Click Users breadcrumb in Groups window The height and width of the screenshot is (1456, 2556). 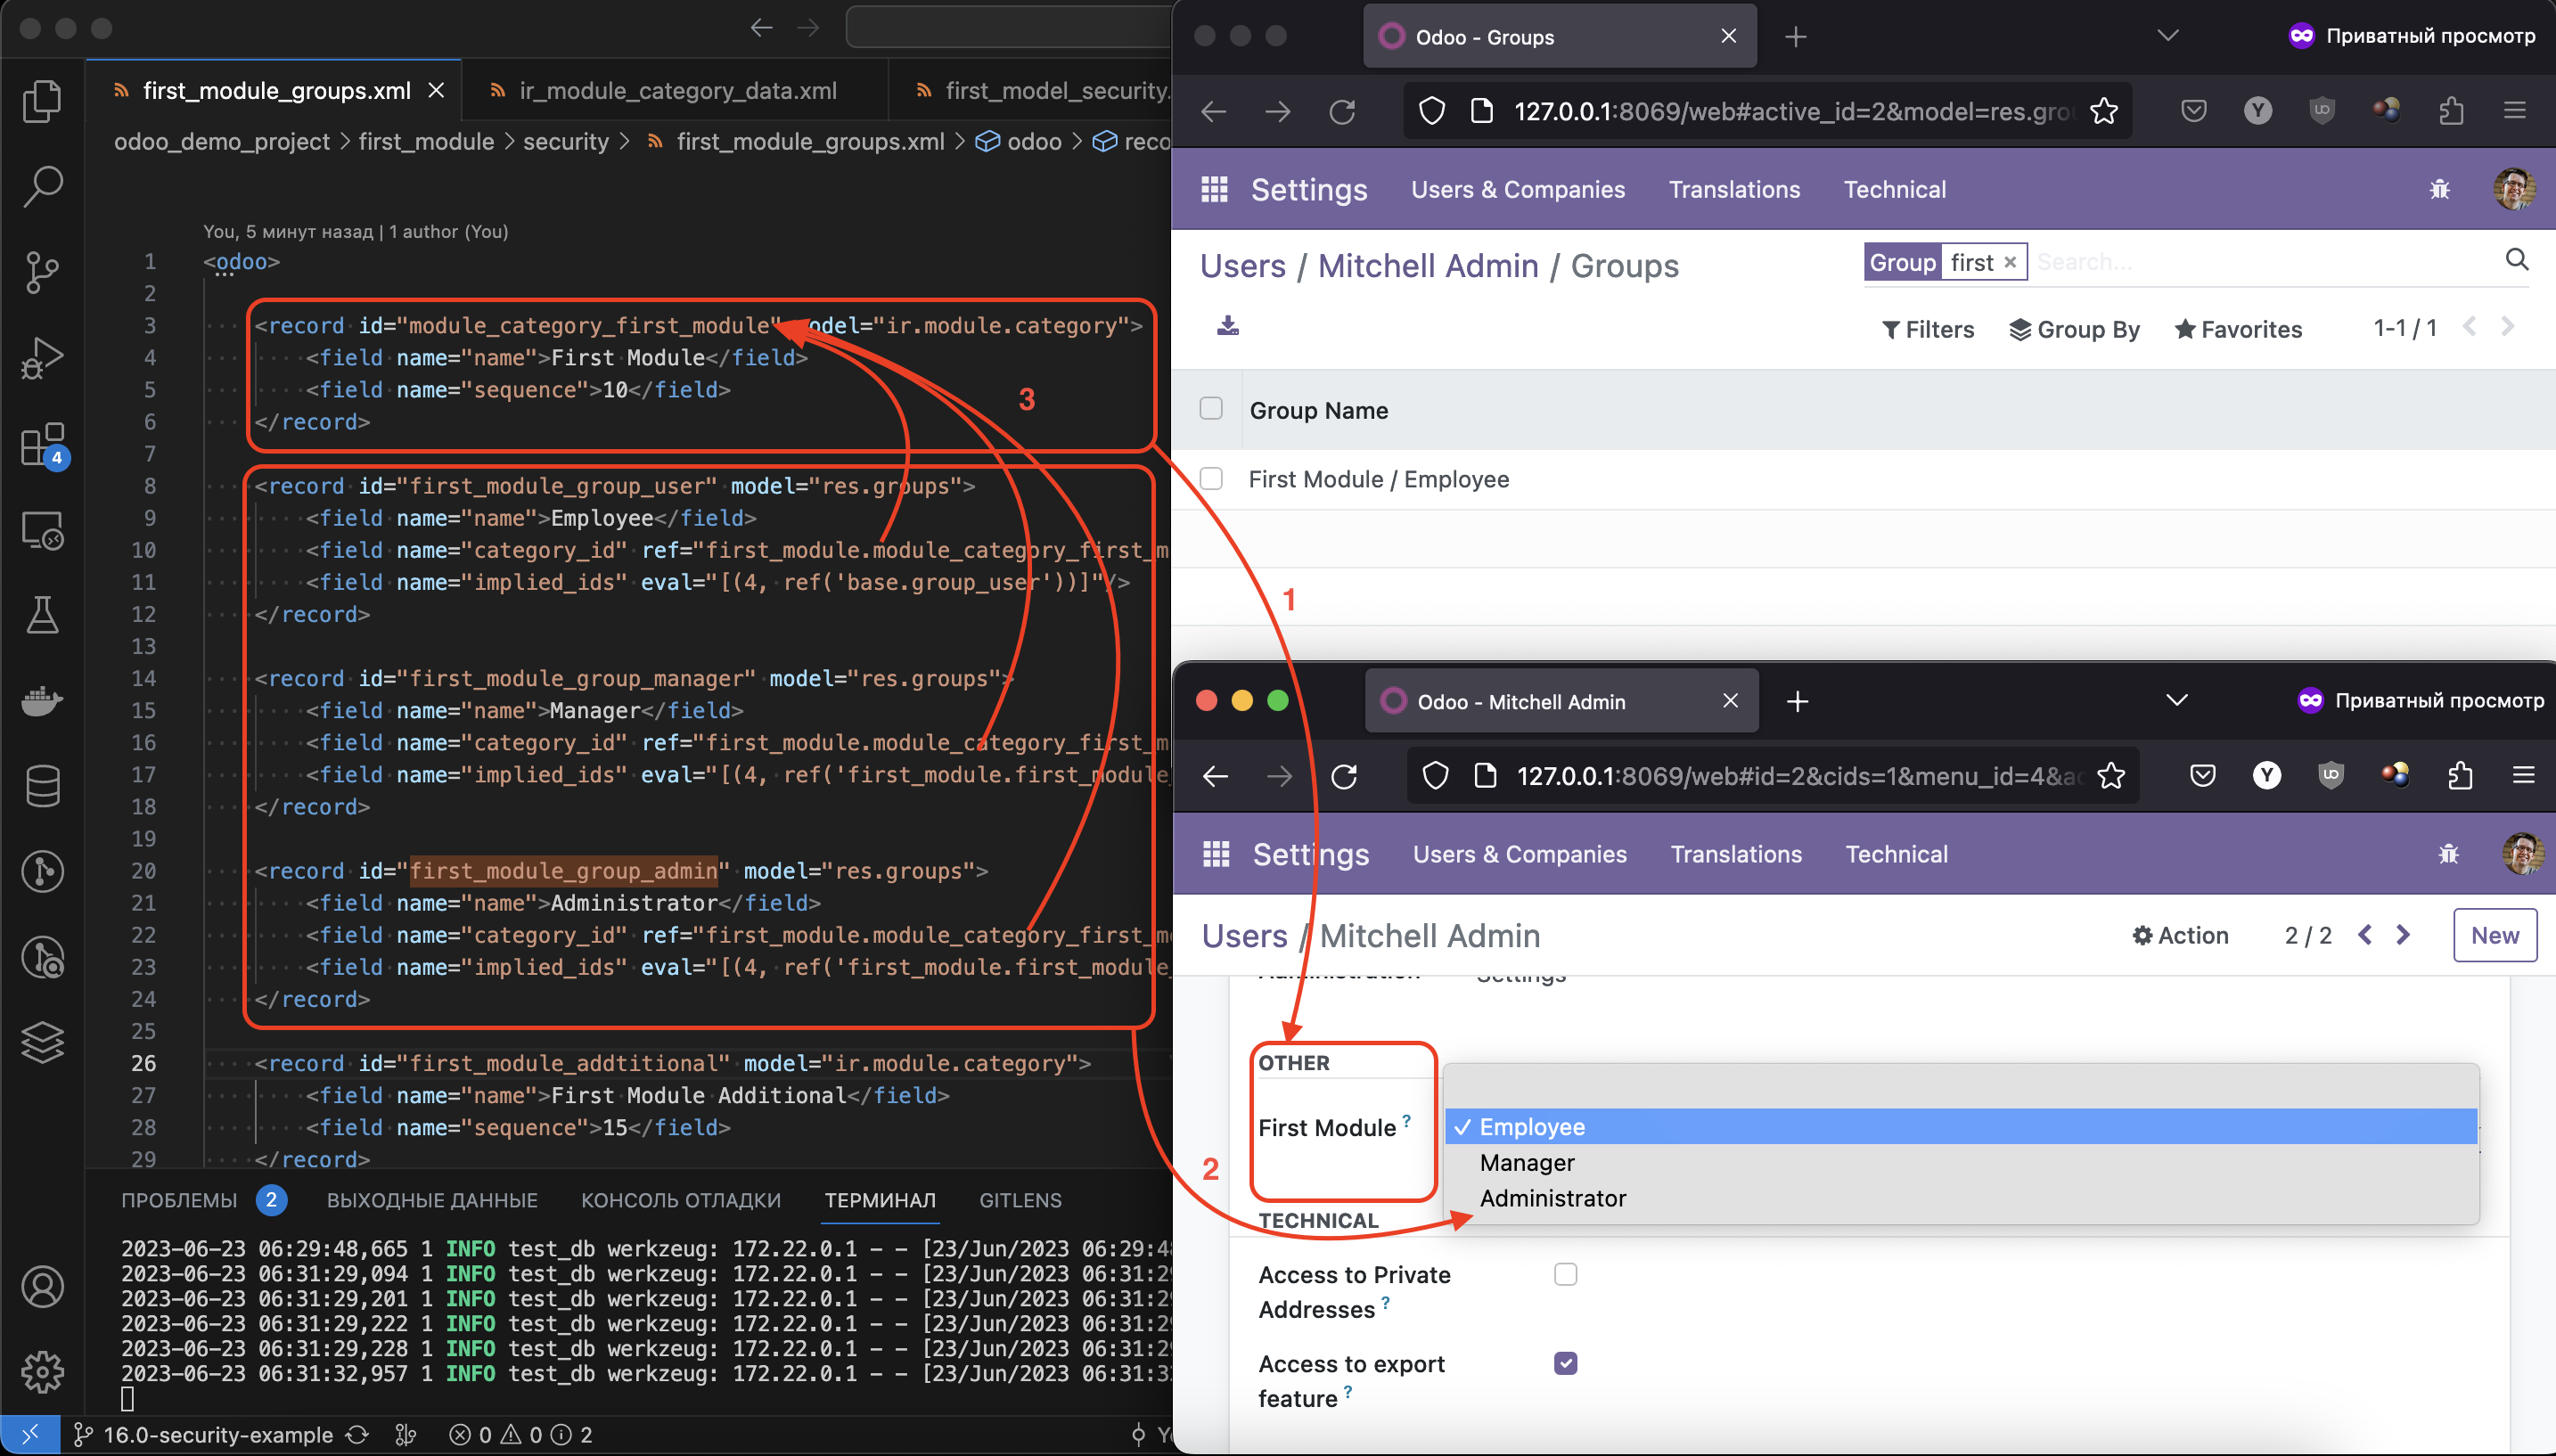point(1243,265)
